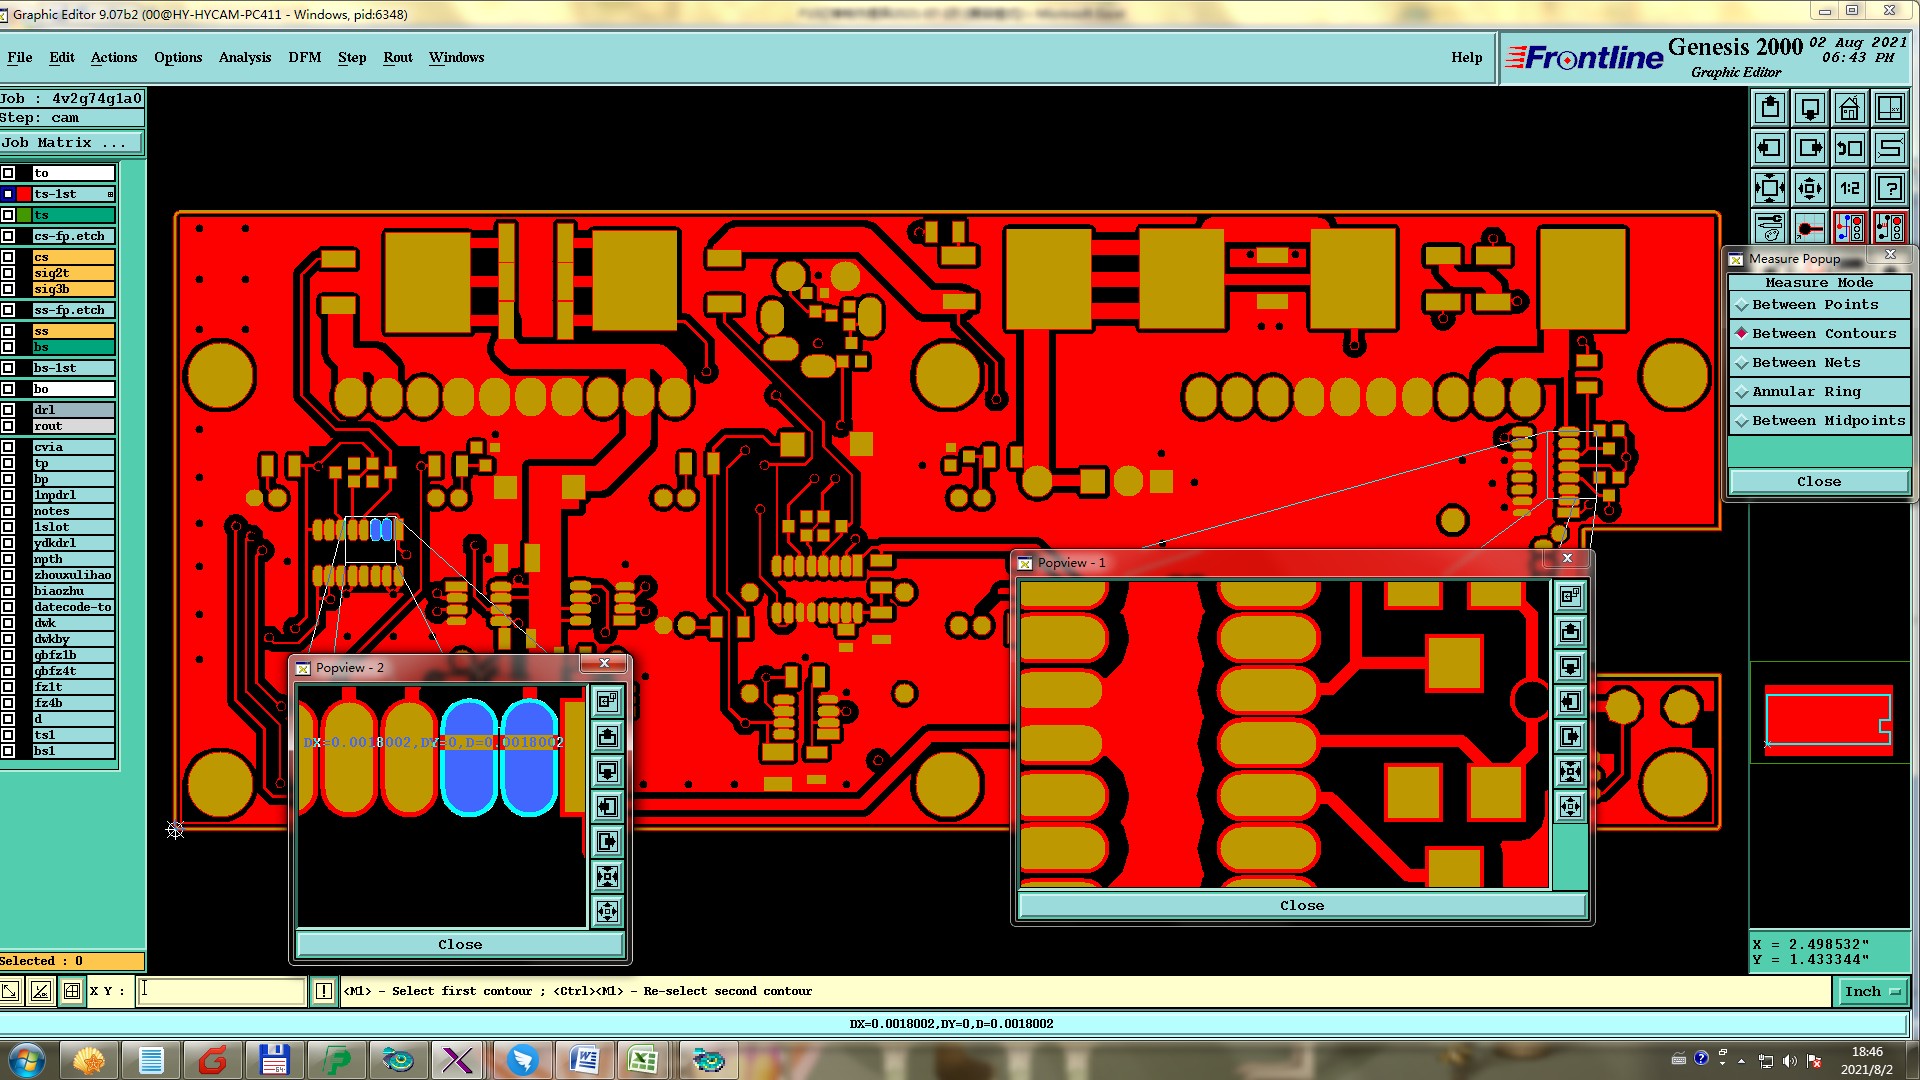Open the Inch units dropdown
This screenshot has height=1080, width=1920.
pos(1871,991)
